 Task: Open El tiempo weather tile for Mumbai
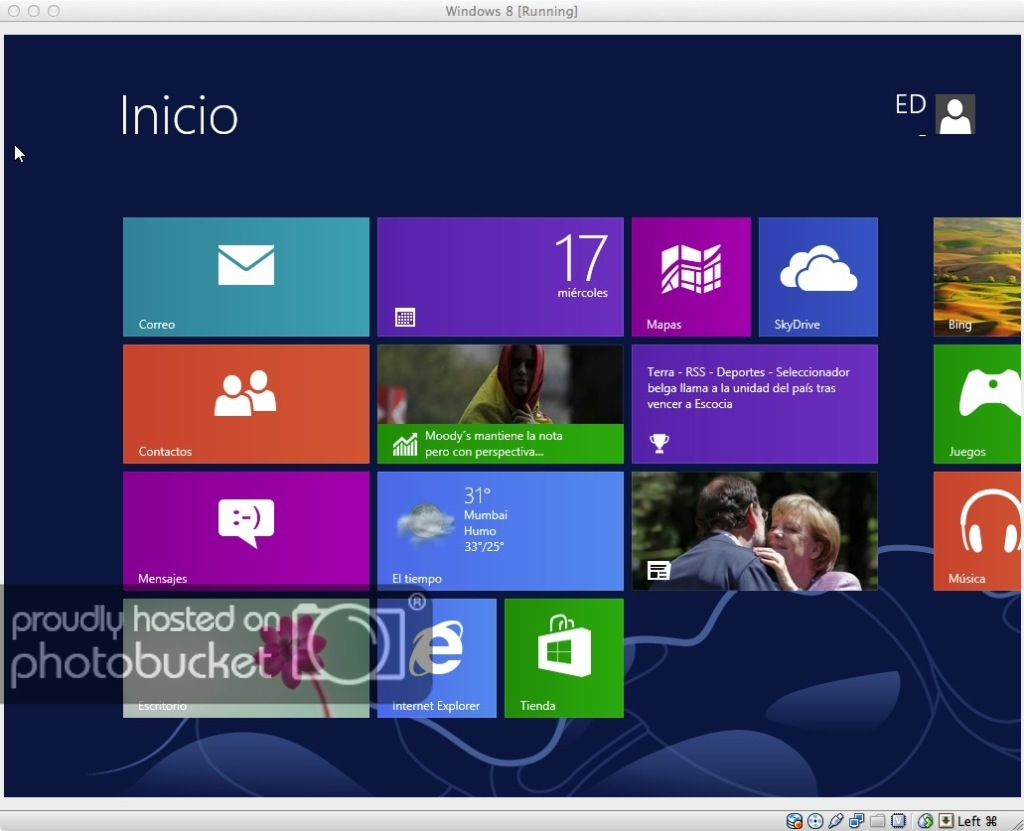click(x=500, y=531)
